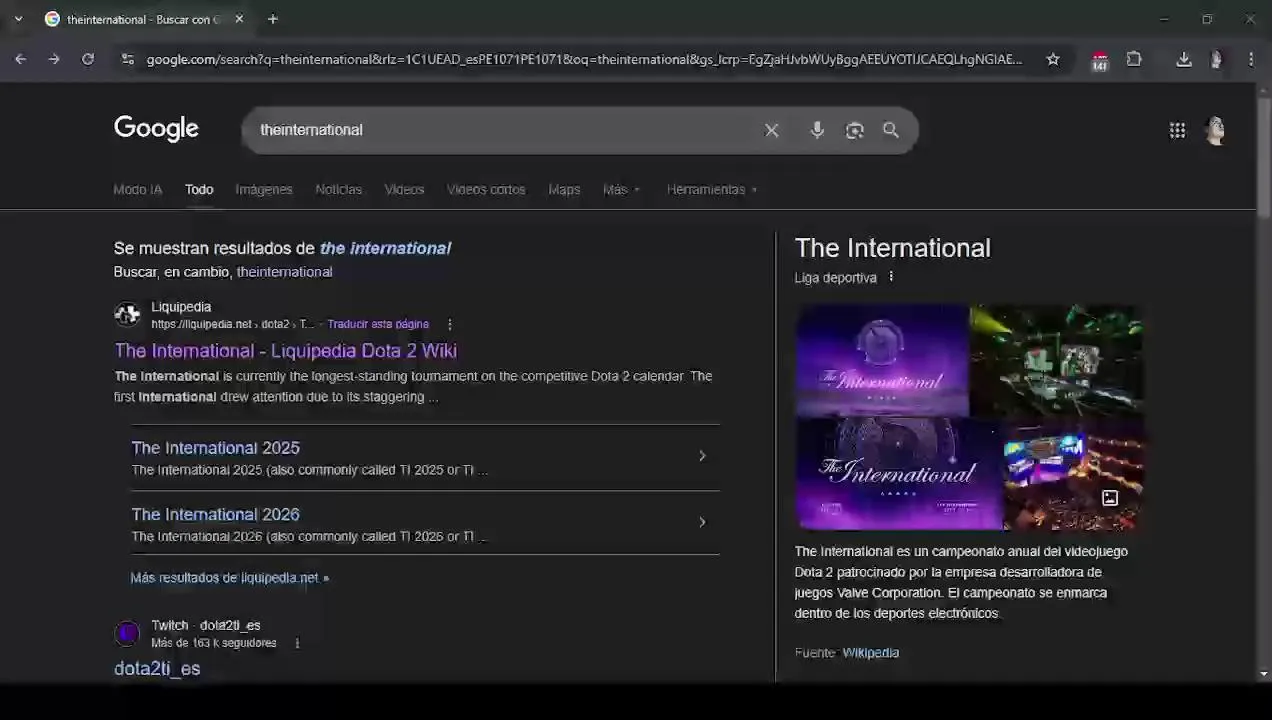The width and height of the screenshot is (1272, 720).
Task: Go forward in browser history
Action: coord(54,59)
